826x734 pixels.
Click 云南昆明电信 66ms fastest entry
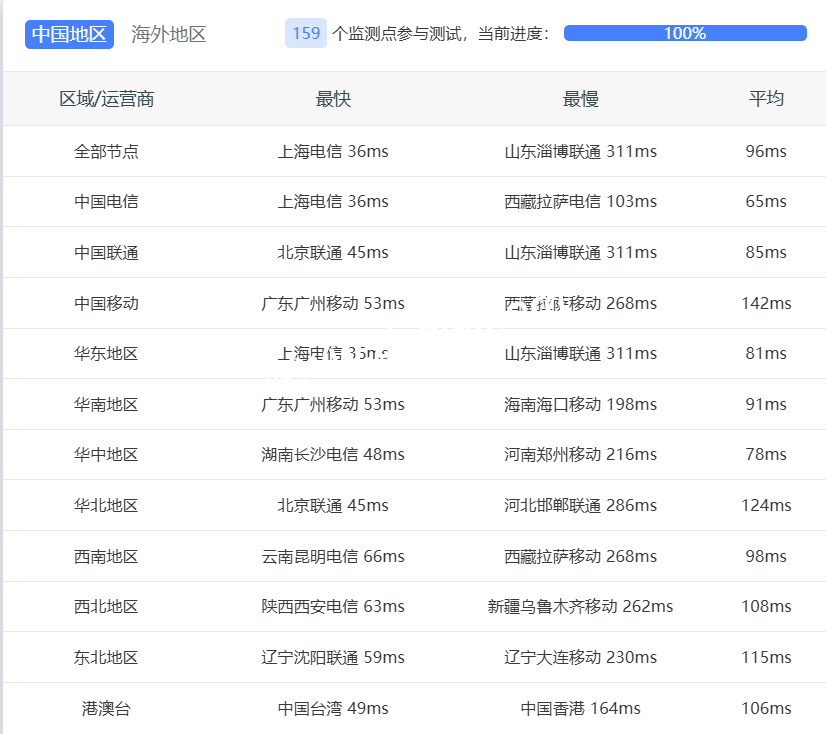tap(333, 556)
